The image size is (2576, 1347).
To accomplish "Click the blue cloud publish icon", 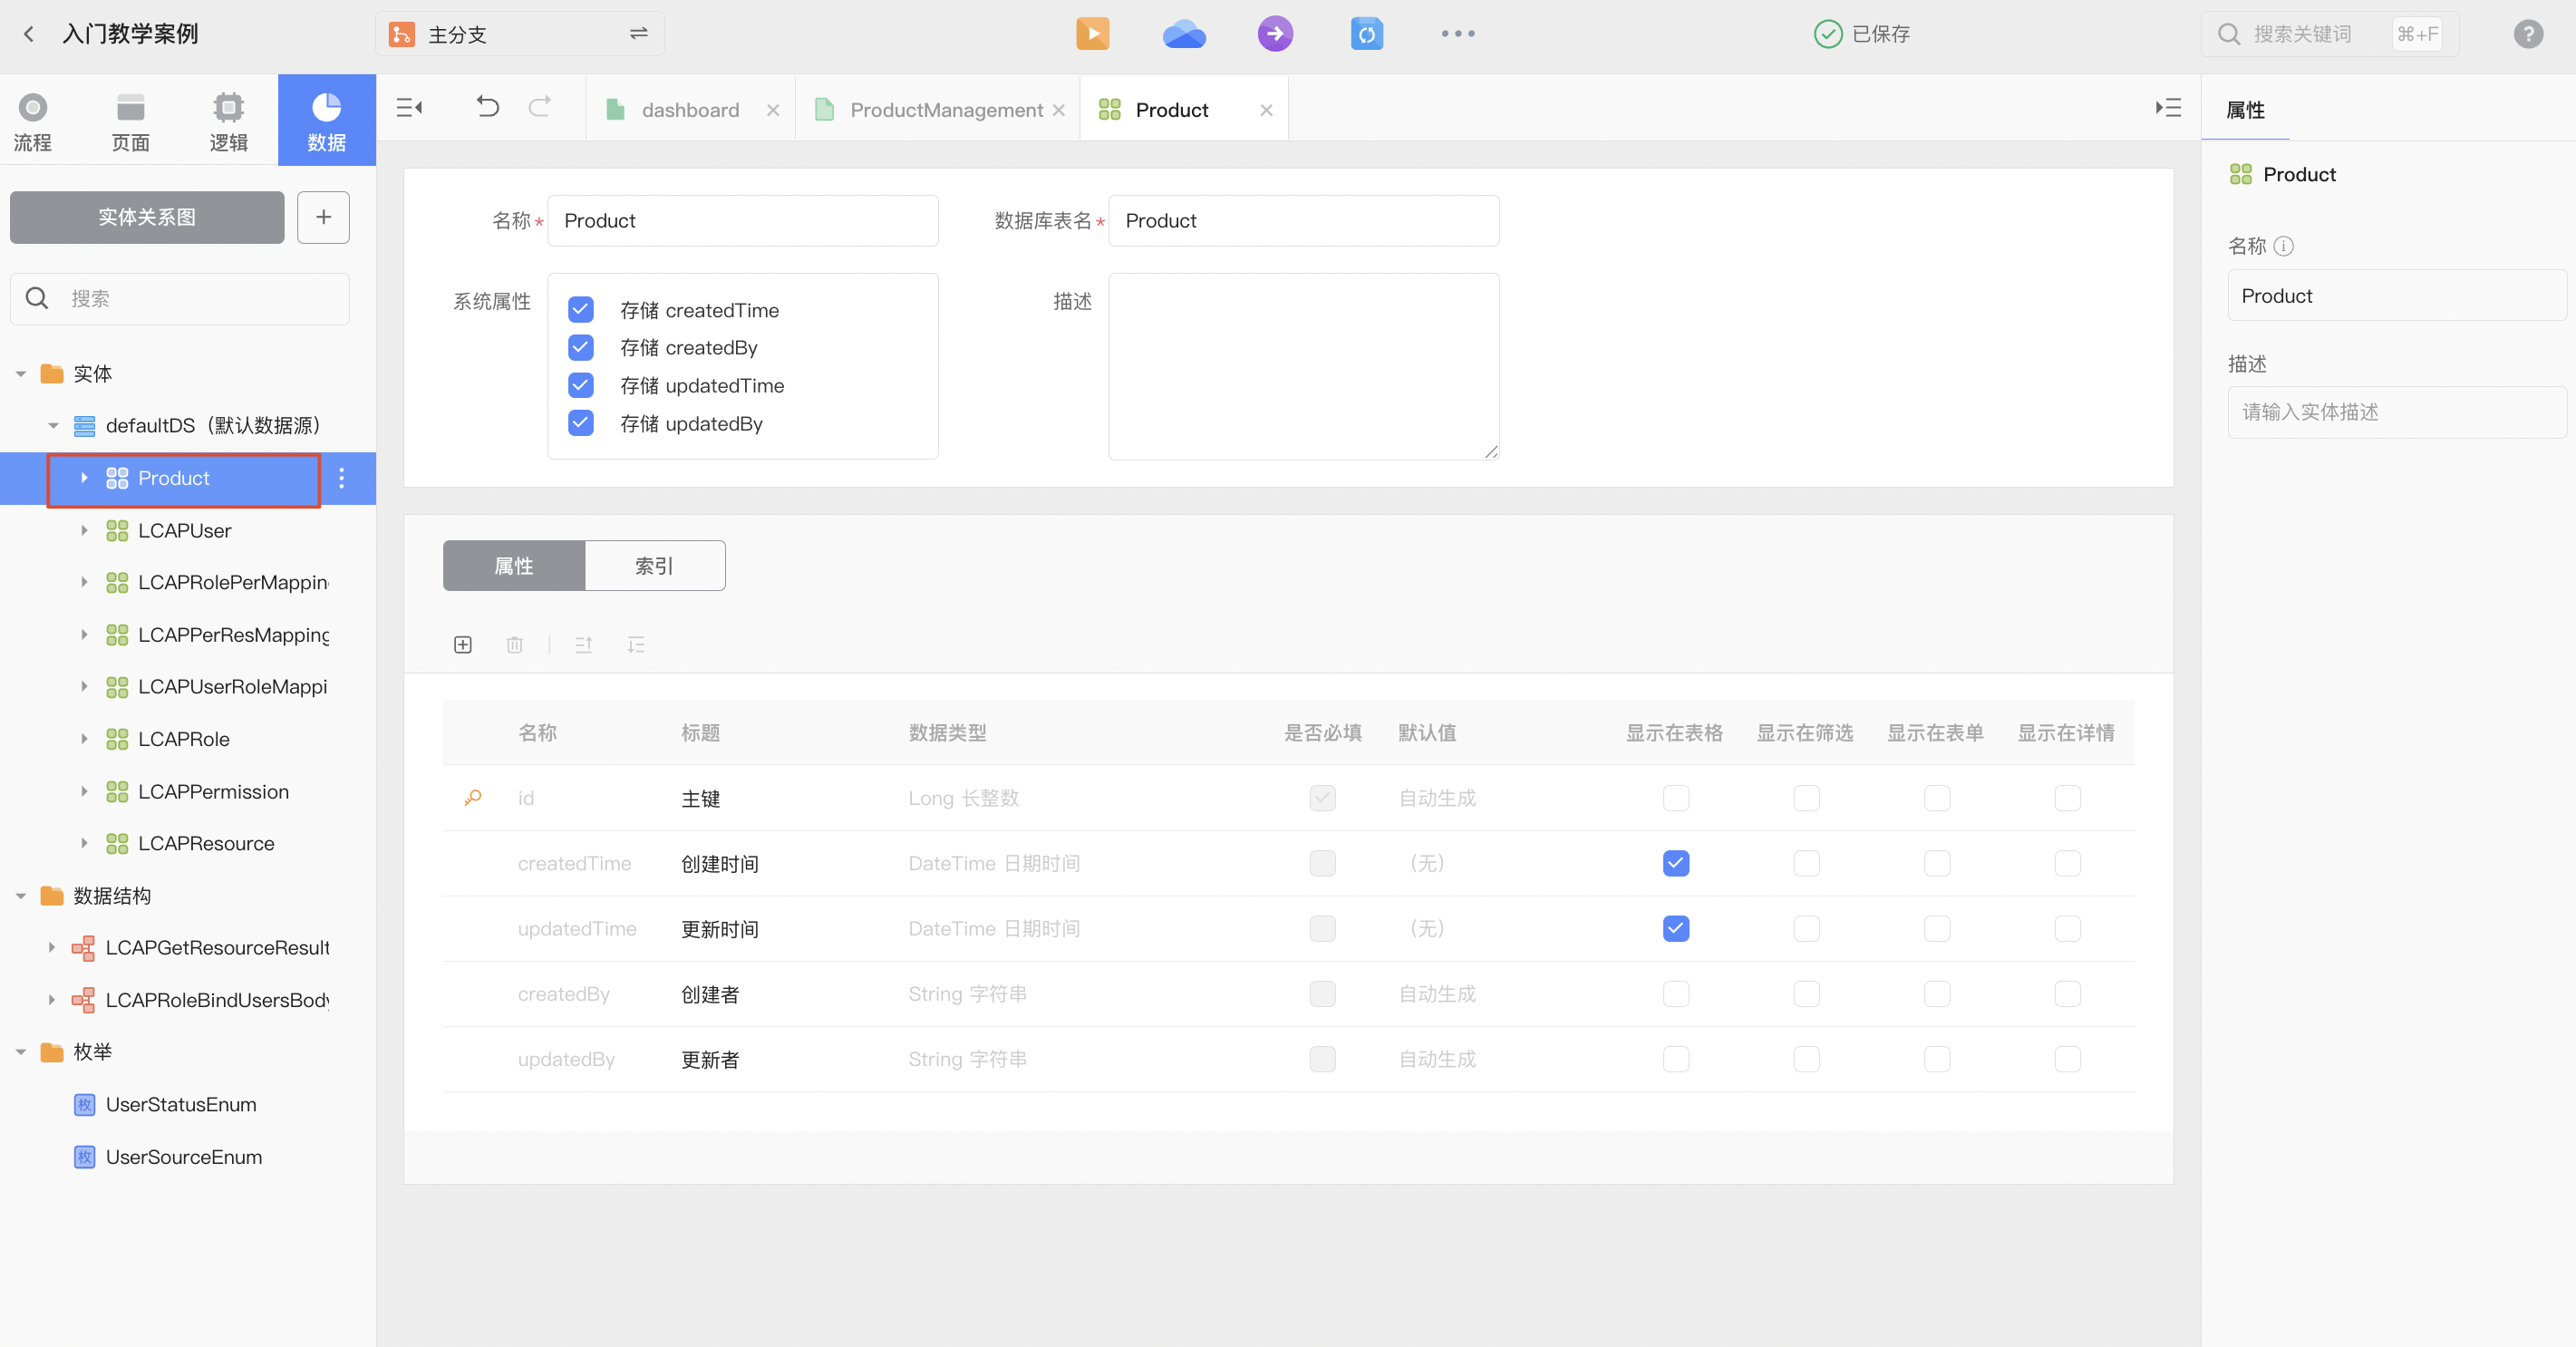I will [x=1184, y=34].
